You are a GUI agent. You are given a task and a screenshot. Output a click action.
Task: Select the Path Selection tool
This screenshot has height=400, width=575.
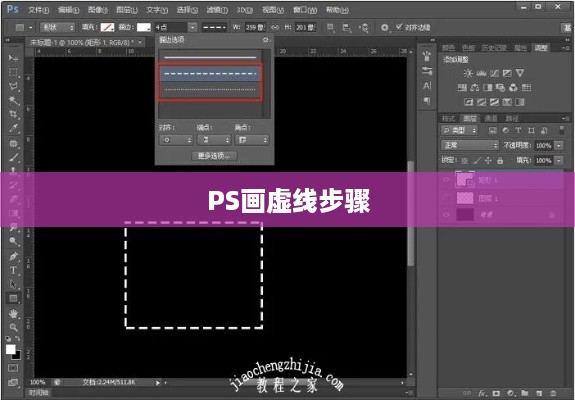point(14,284)
